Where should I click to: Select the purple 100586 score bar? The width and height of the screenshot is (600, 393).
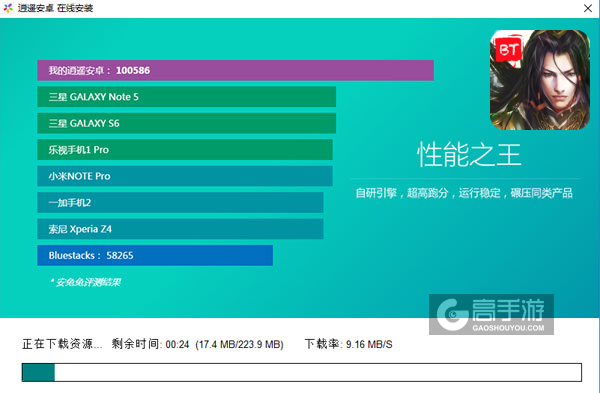pyautogui.click(x=235, y=70)
